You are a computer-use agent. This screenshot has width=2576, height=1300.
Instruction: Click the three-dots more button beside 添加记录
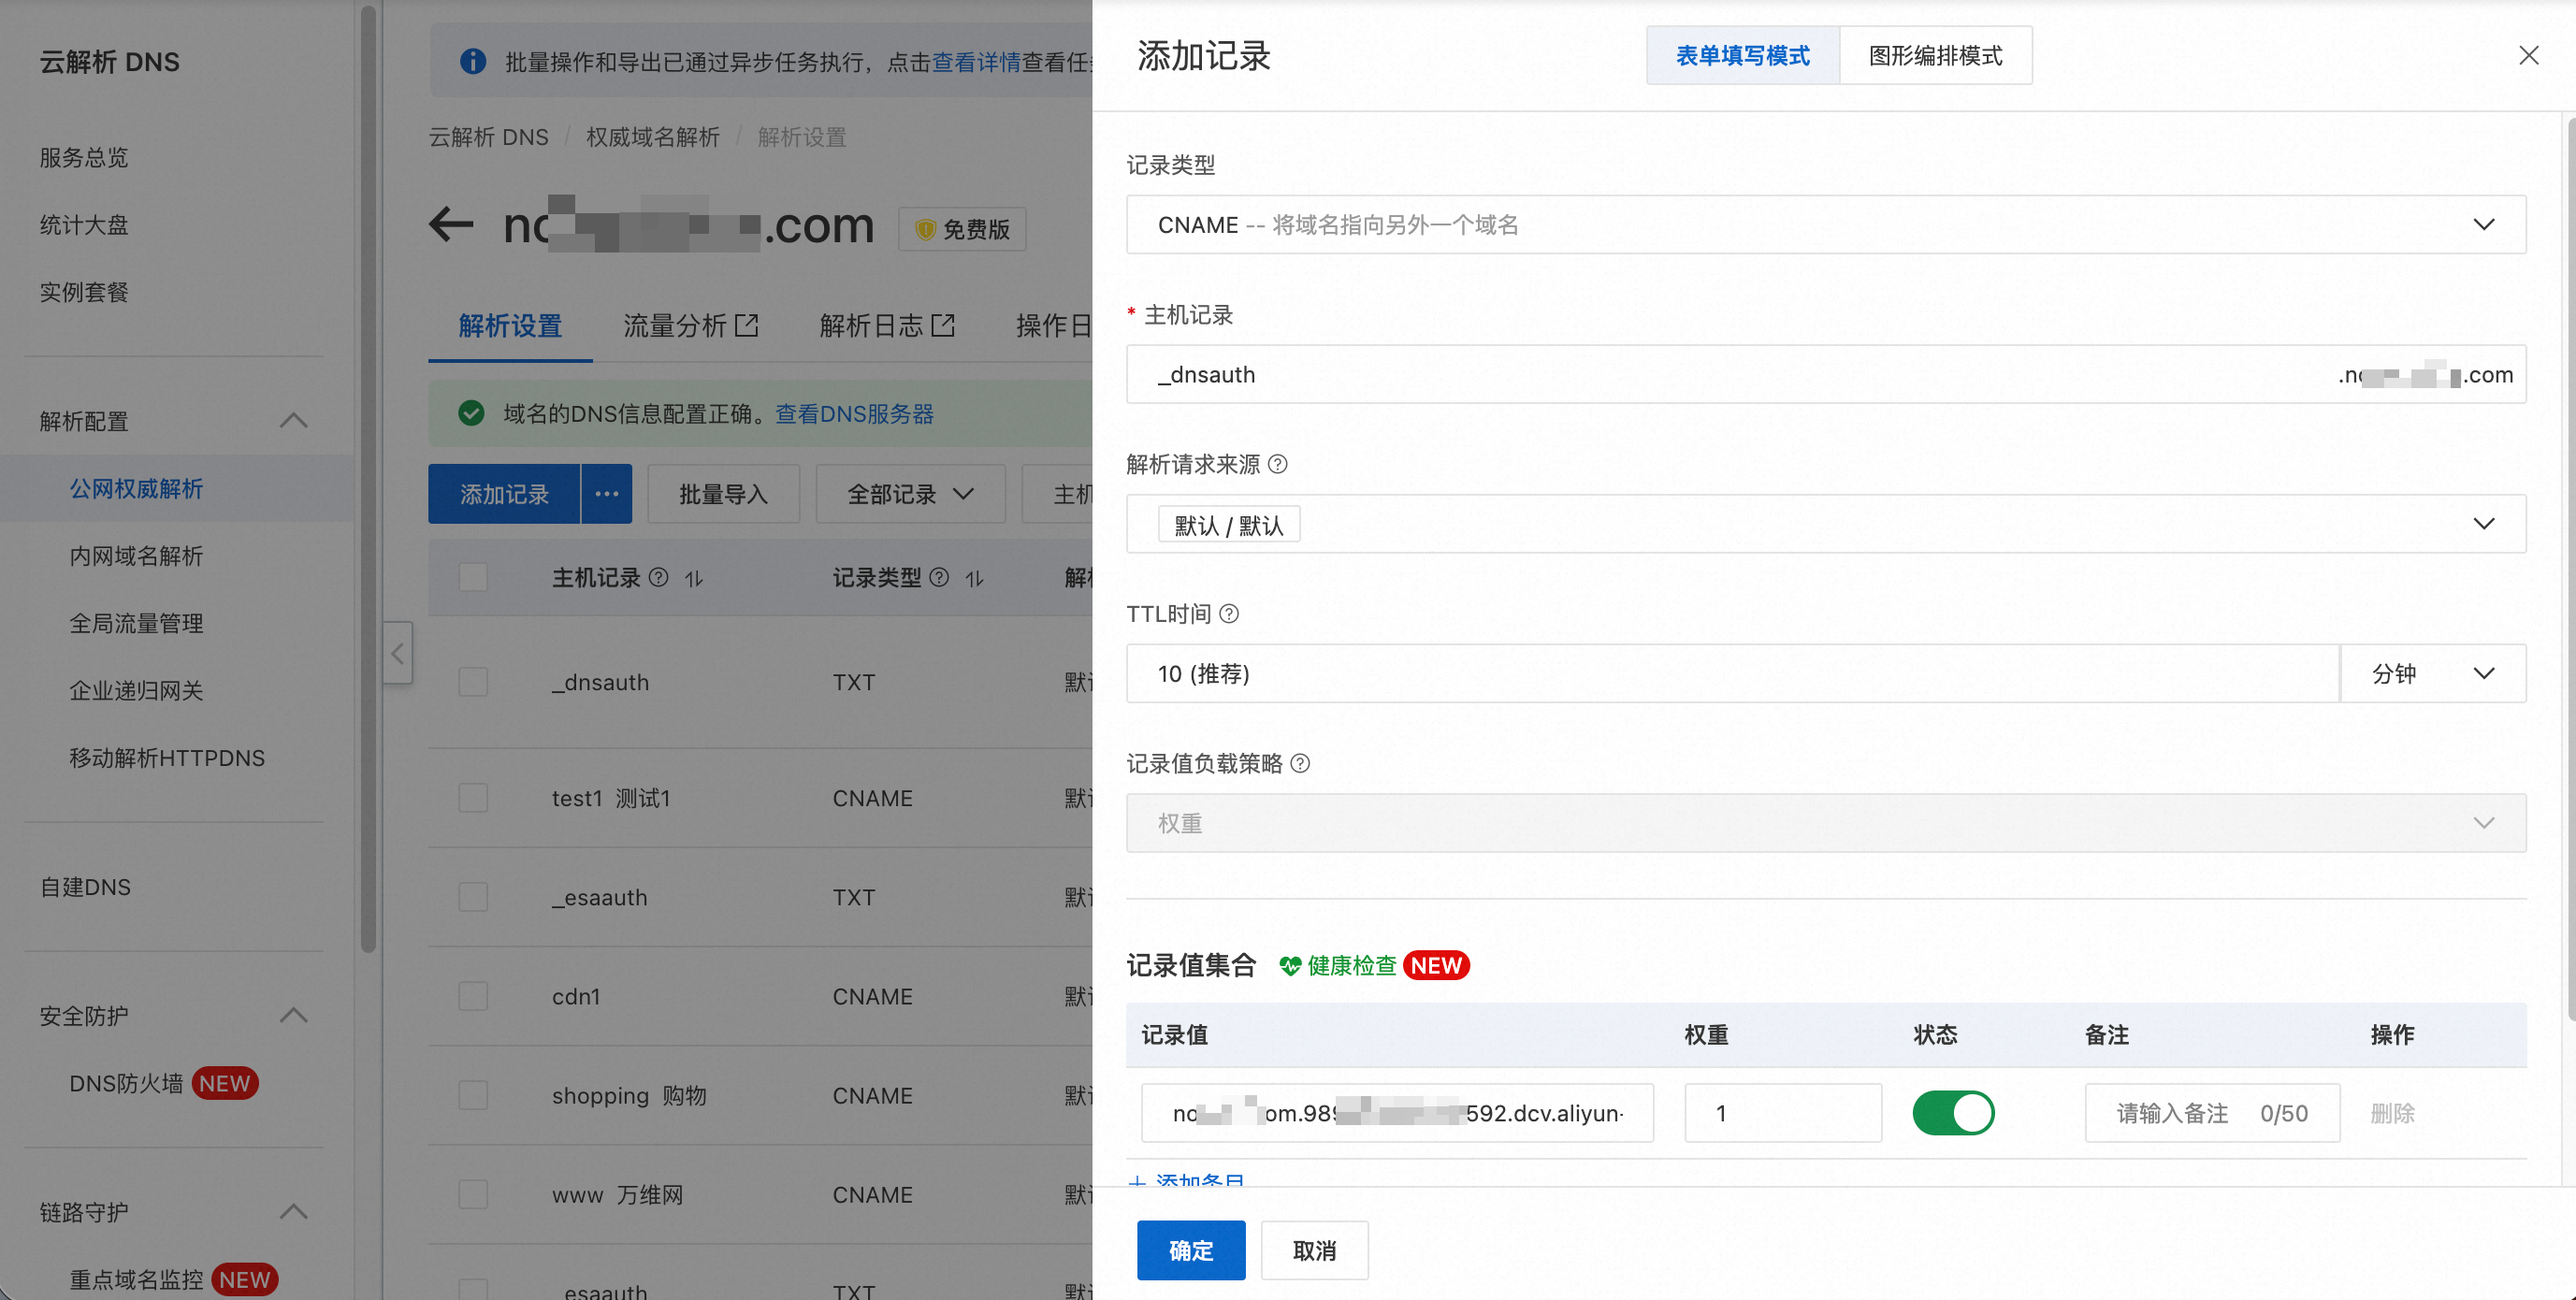pyautogui.click(x=606, y=494)
